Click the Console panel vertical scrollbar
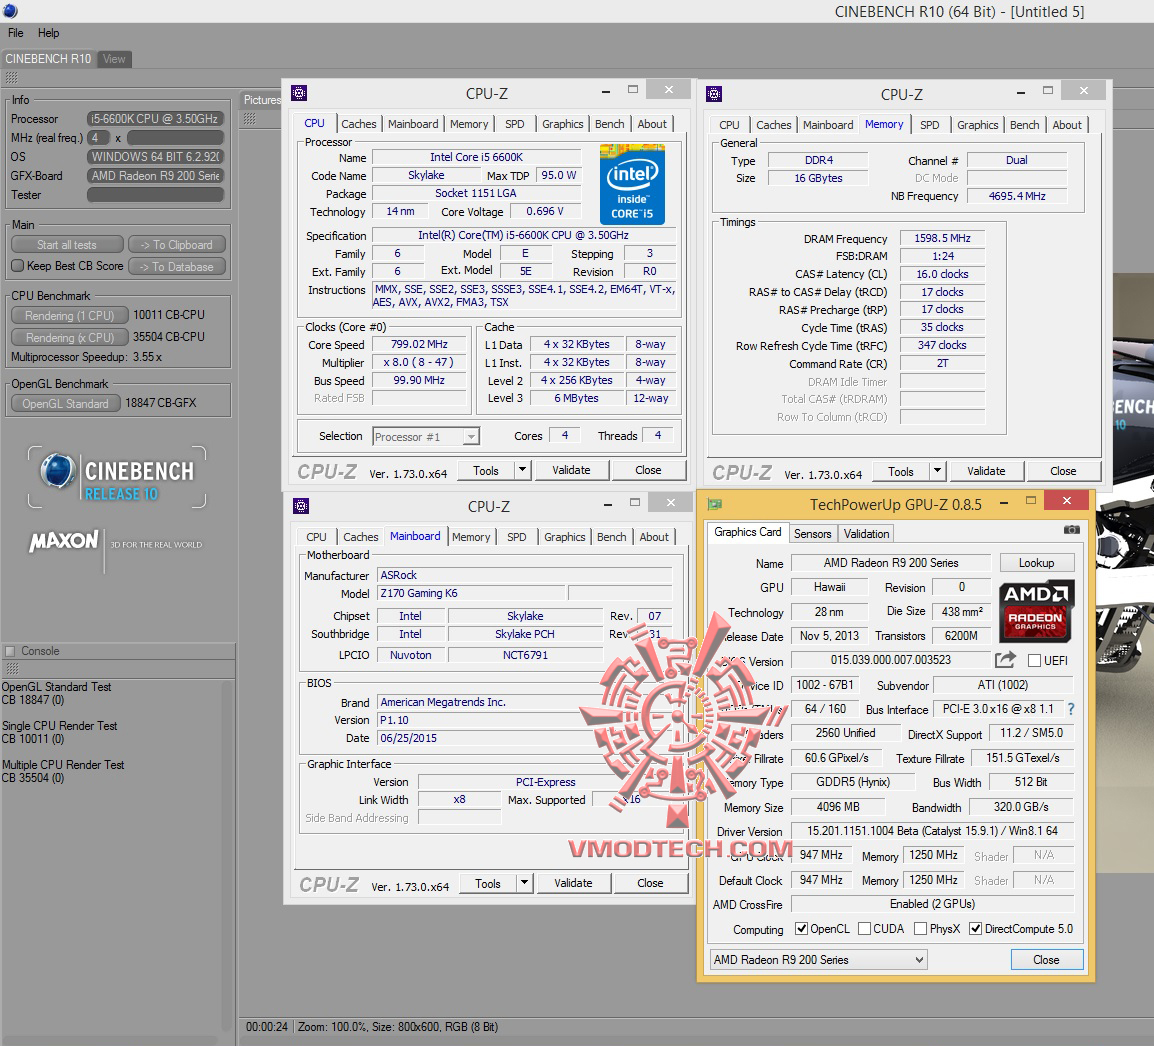The height and width of the screenshot is (1046, 1154). pos(227,855)
